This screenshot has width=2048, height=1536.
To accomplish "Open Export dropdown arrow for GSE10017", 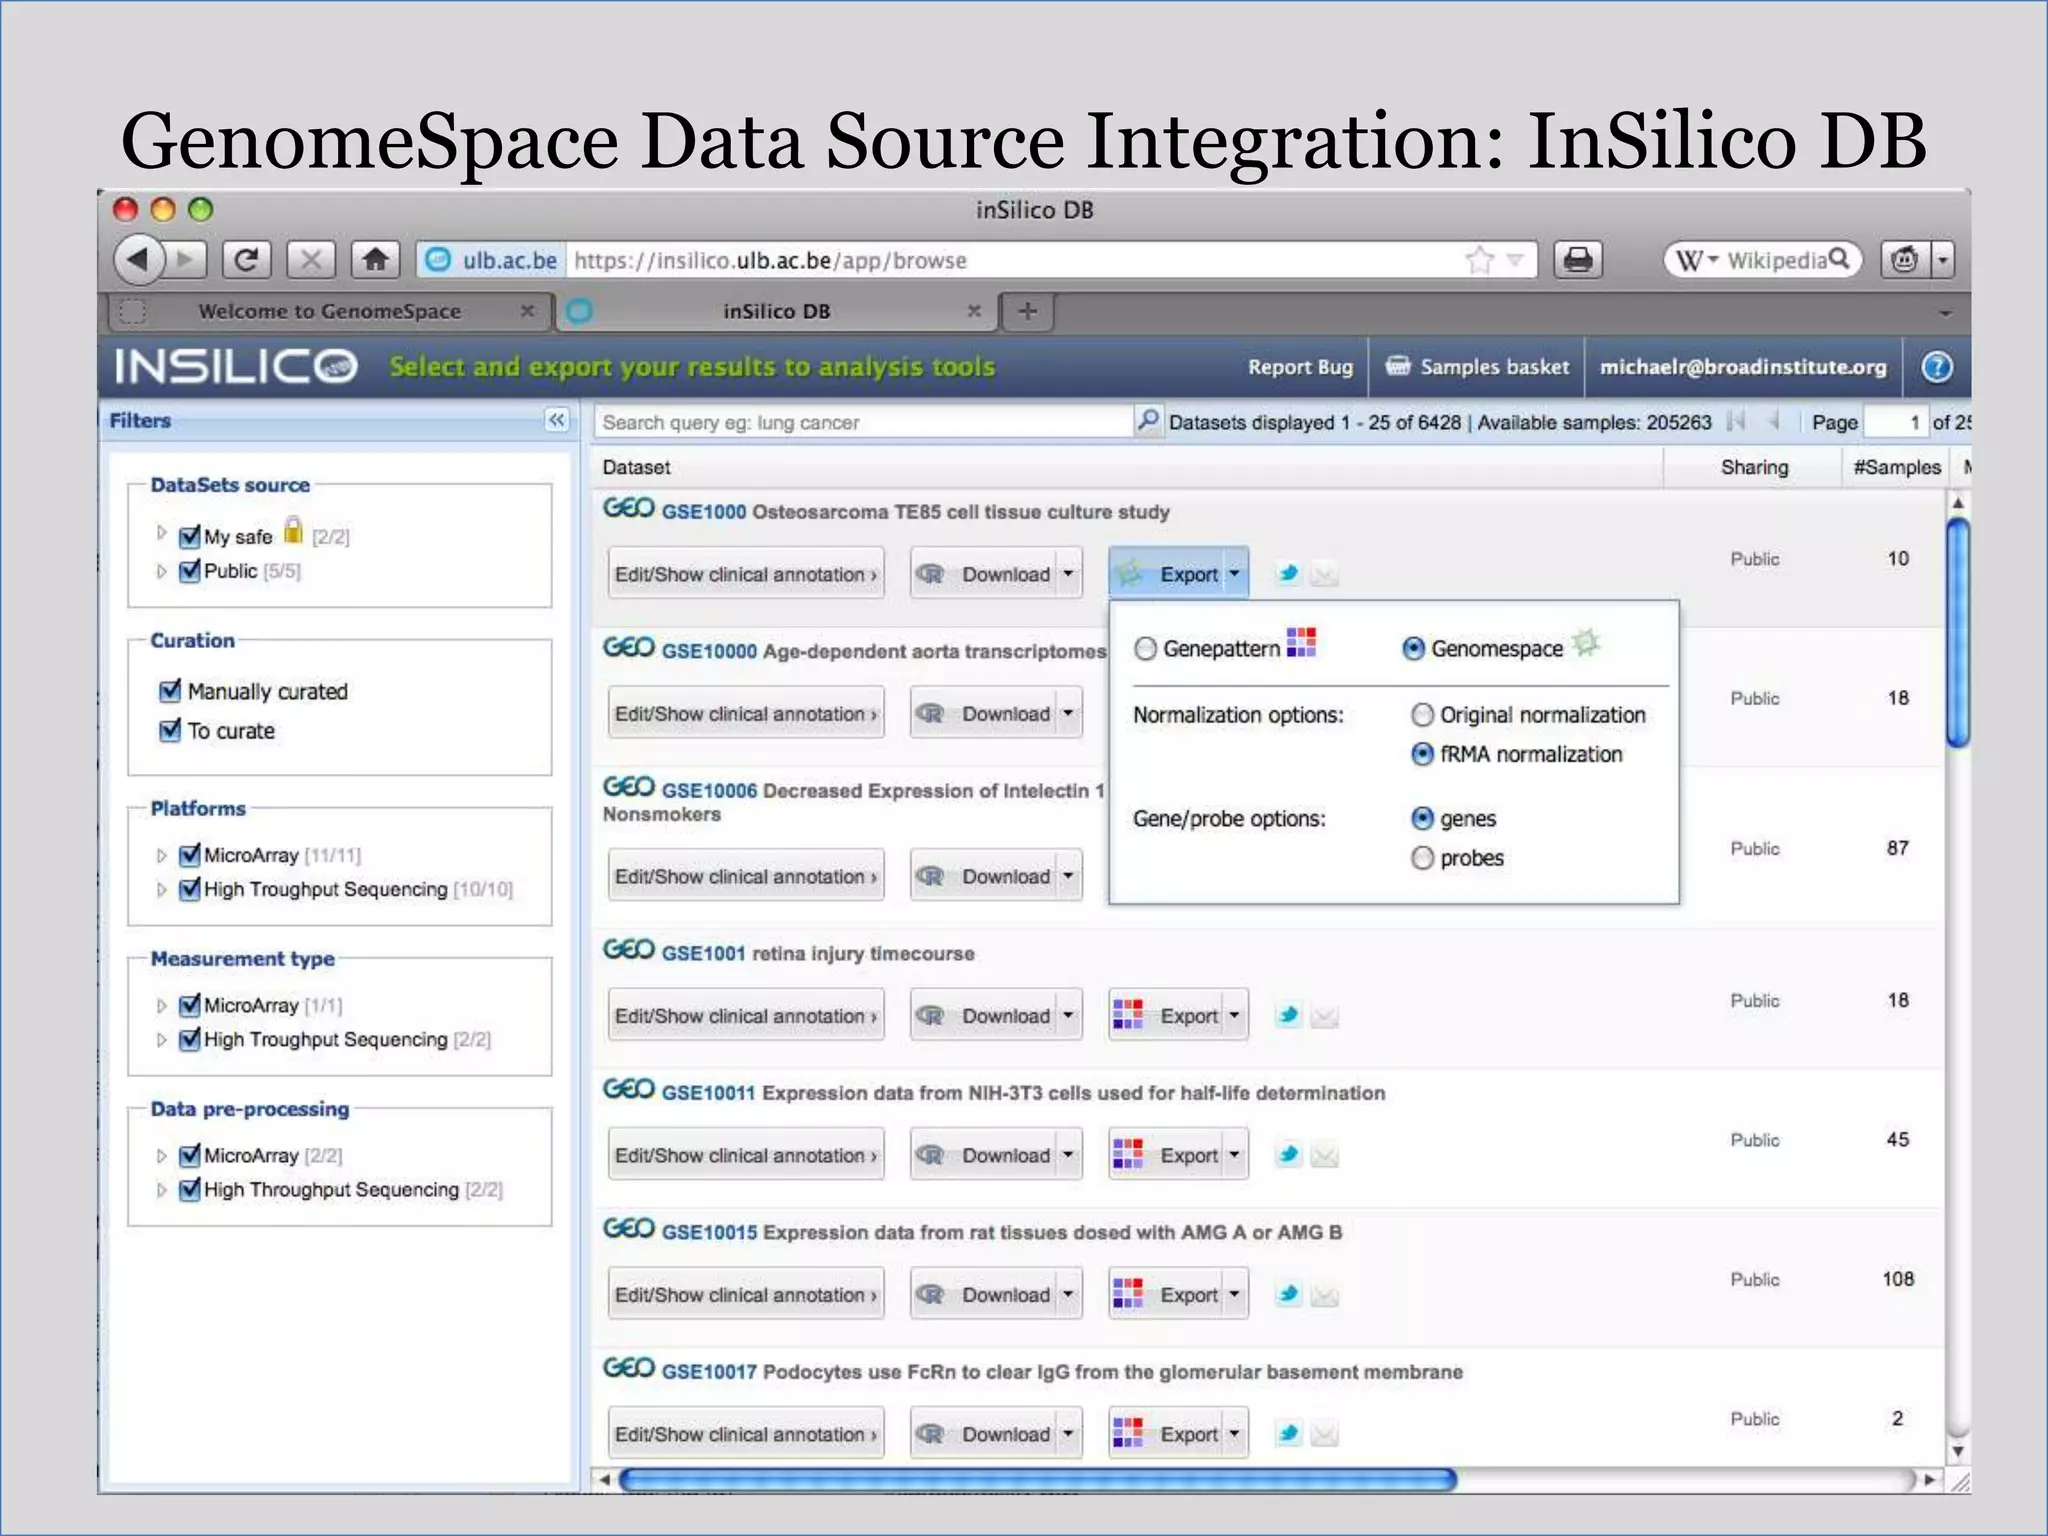I will [x=1234, y=1434].
